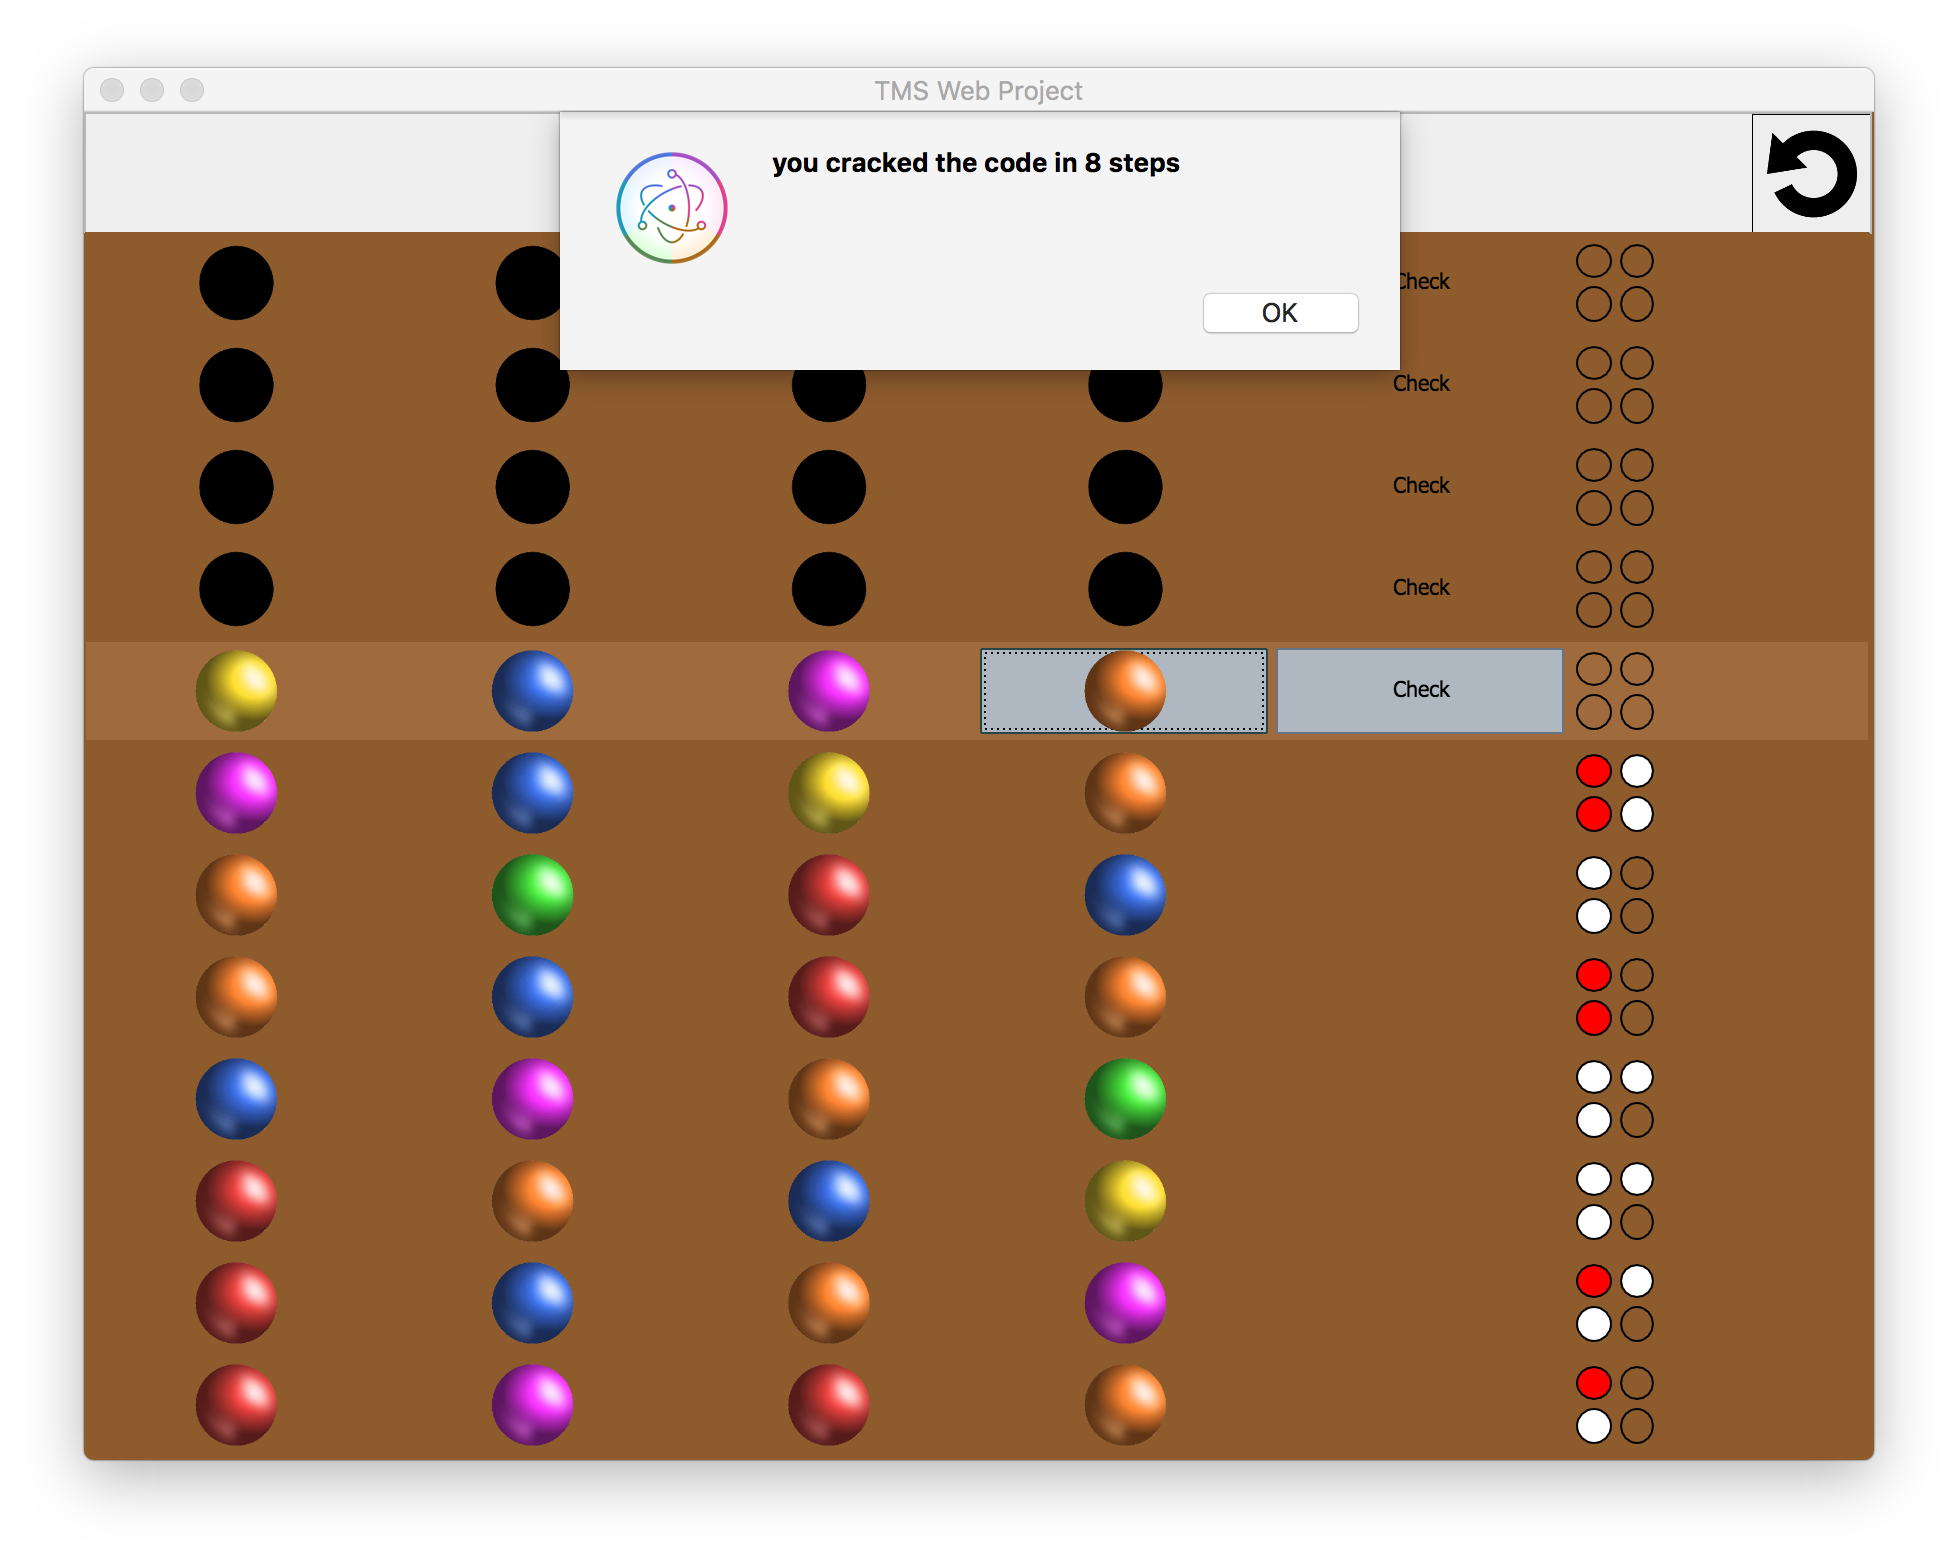Click the empty result pegs of the top row
Screen dimensions: 1958x1560
click(1615, 283)
